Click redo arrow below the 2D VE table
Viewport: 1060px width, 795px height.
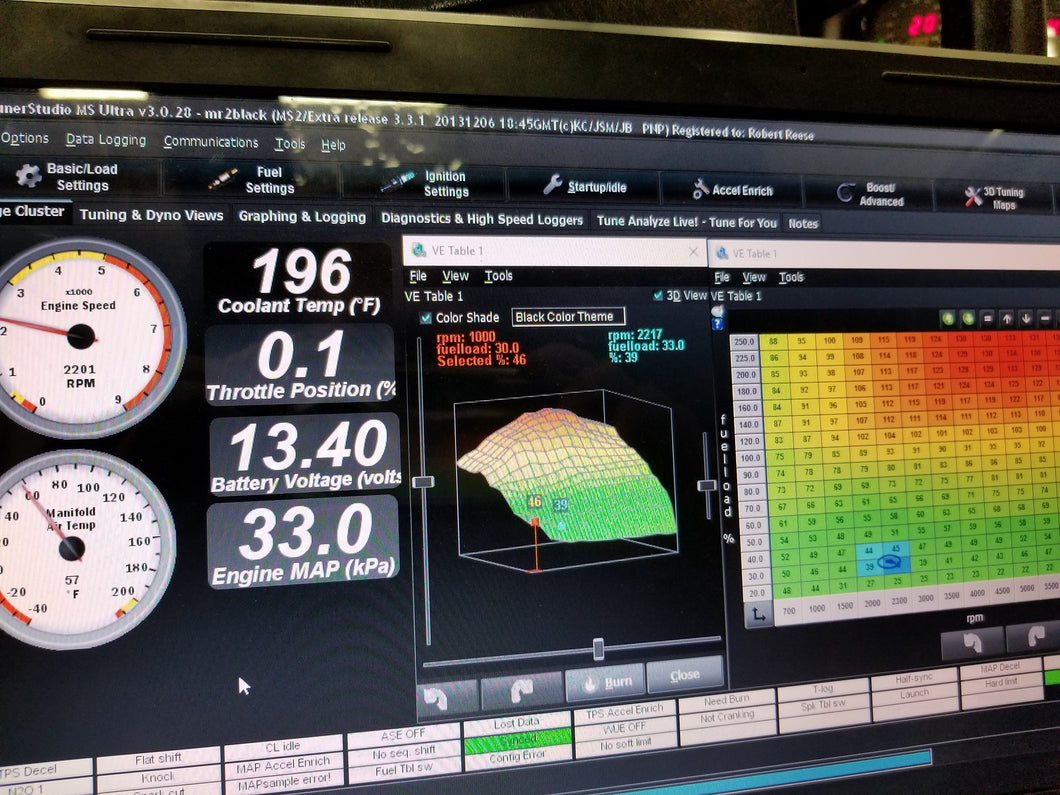[1034, 637]
